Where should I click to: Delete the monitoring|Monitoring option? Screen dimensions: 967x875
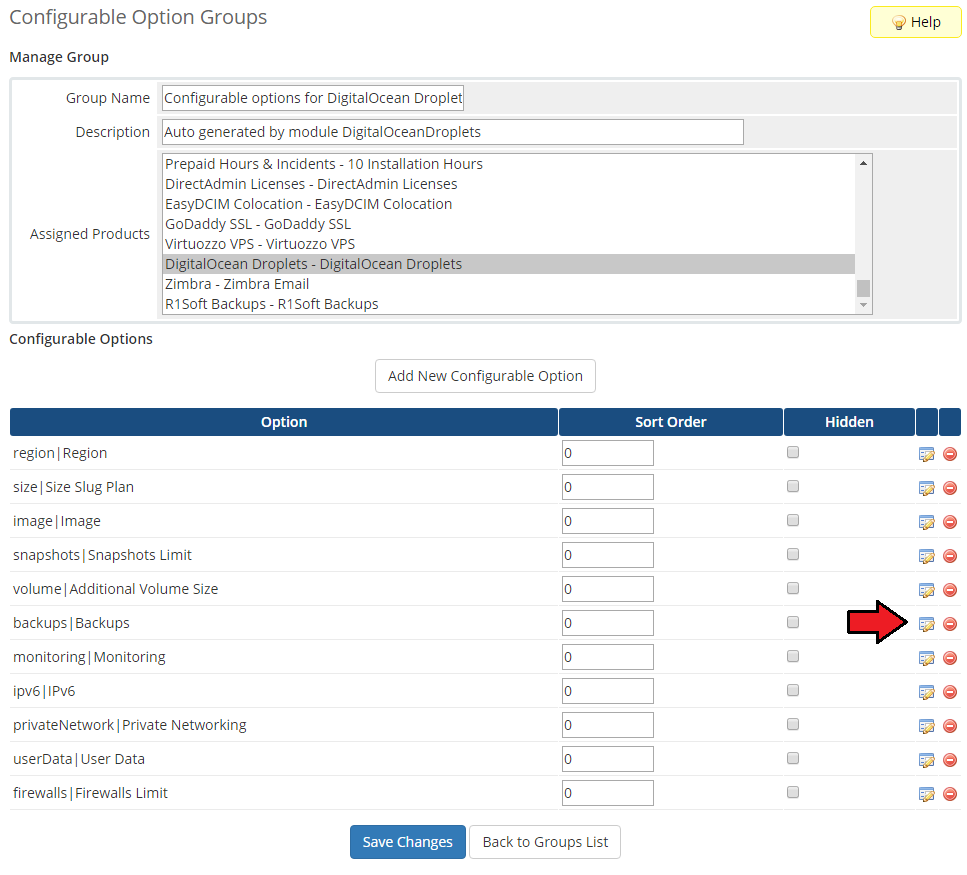coord(950,658)
